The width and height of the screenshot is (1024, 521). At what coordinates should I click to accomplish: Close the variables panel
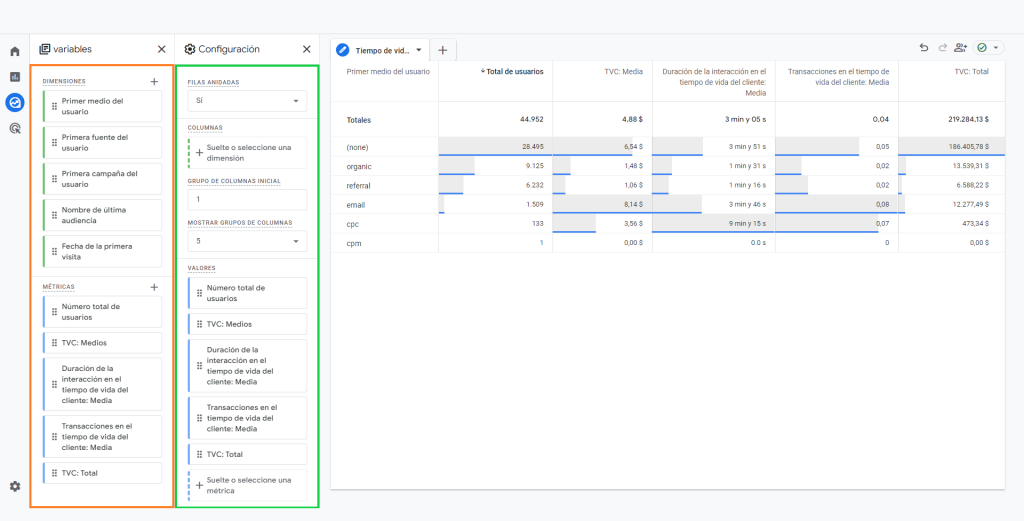click(161, 49)
